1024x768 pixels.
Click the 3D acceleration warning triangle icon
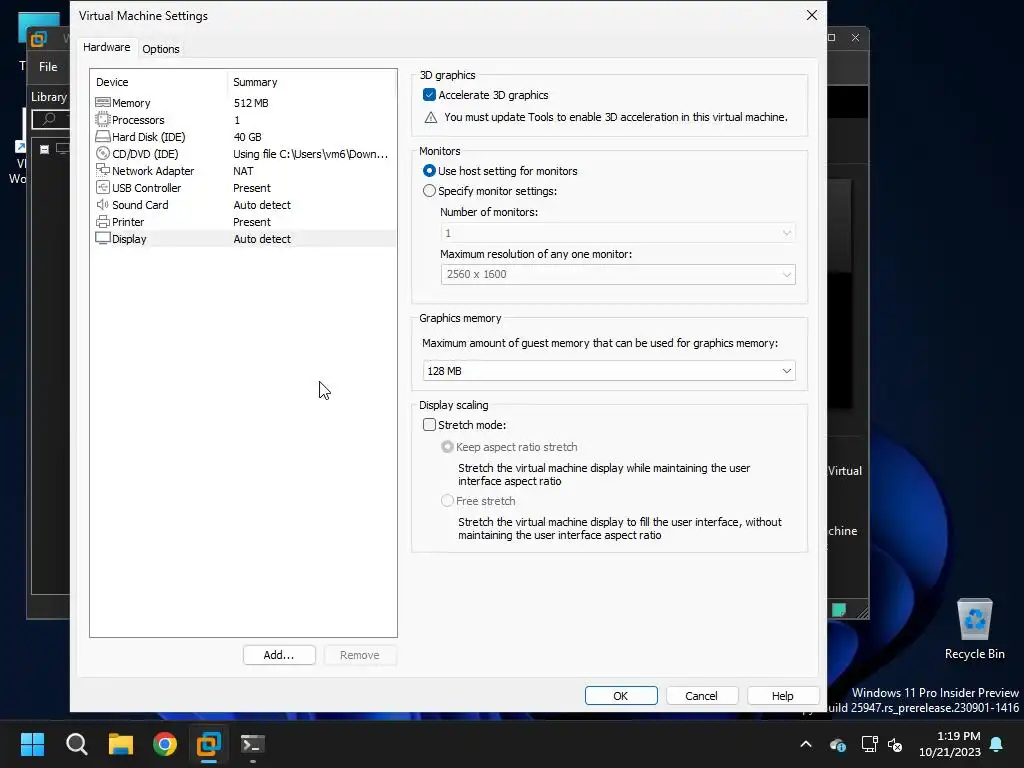pyautogui.click(x=430, y=118)
